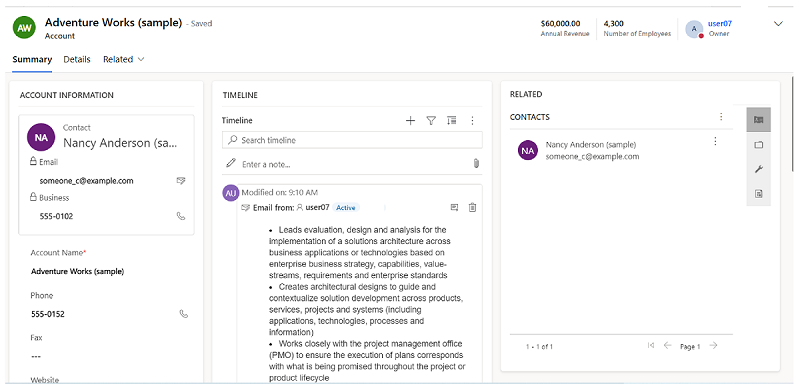The height and width of the screenshot is (388, 800).
Task: Open Timeline more commands menu
Action: 472,120
